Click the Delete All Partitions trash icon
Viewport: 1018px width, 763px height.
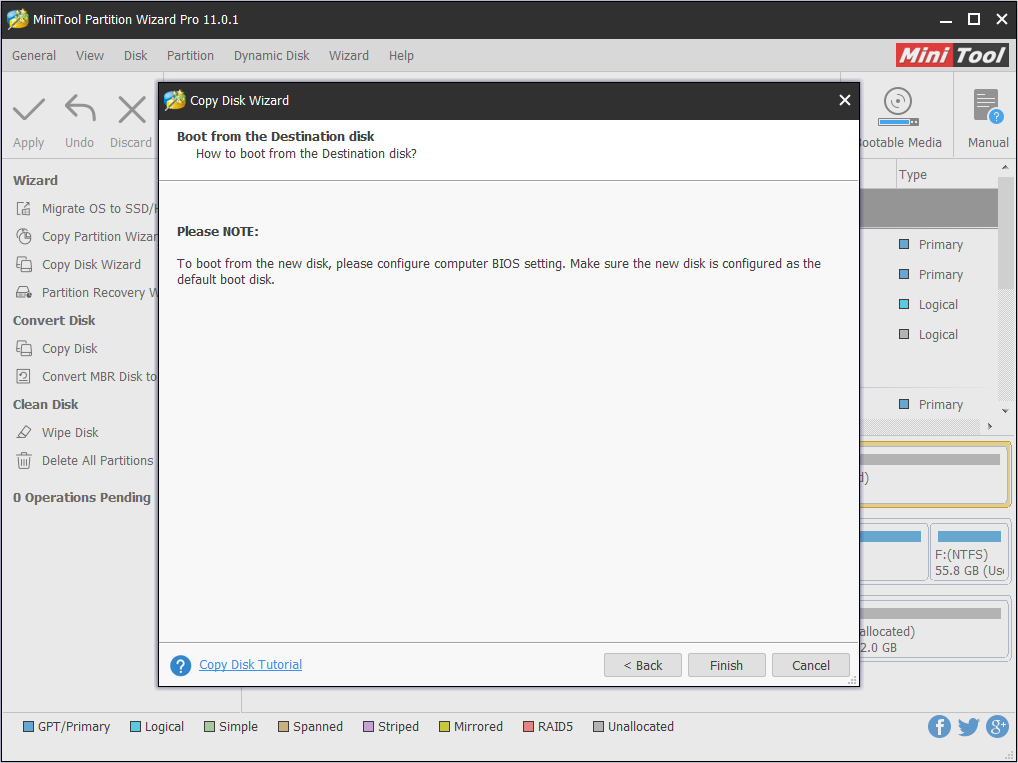tap(24, 460)
